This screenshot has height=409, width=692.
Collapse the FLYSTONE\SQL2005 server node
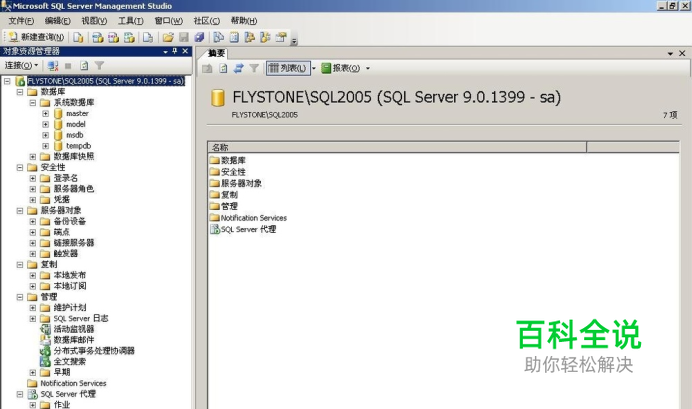(x=7, y=81)
